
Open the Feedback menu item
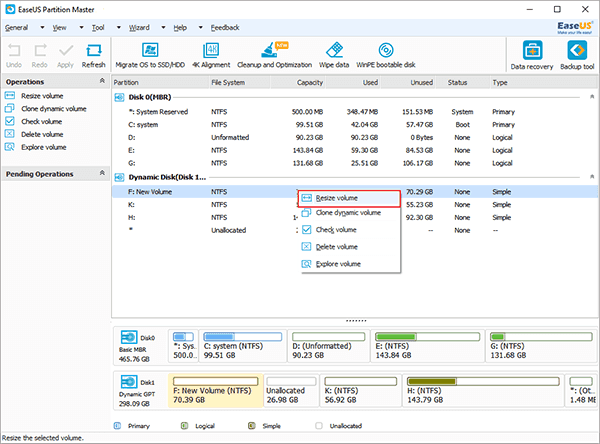pyautogui.click(x=225, y=28)
